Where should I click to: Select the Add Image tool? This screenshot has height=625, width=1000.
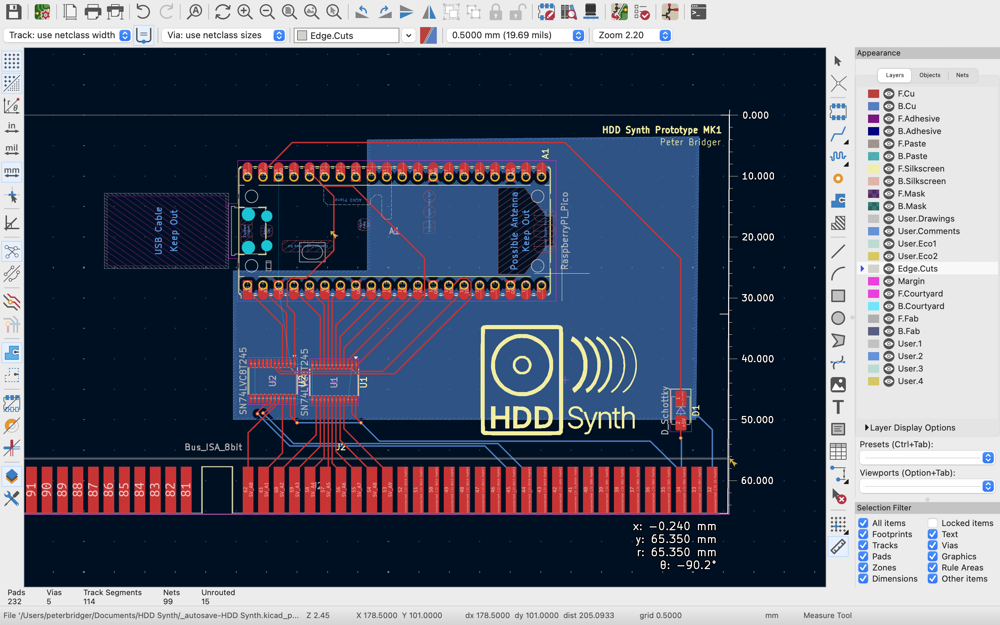tap(838, 385)
